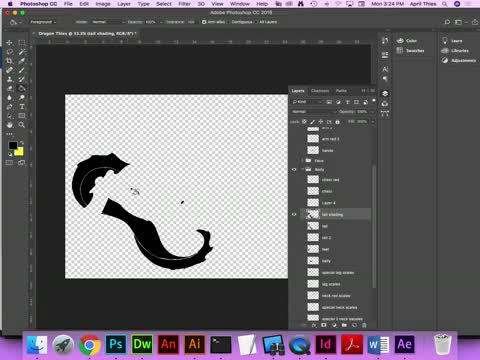Open the Filter menu
The height and width of the screenshot is (360, 480).
pyautogui.click(x=184, y=4)
